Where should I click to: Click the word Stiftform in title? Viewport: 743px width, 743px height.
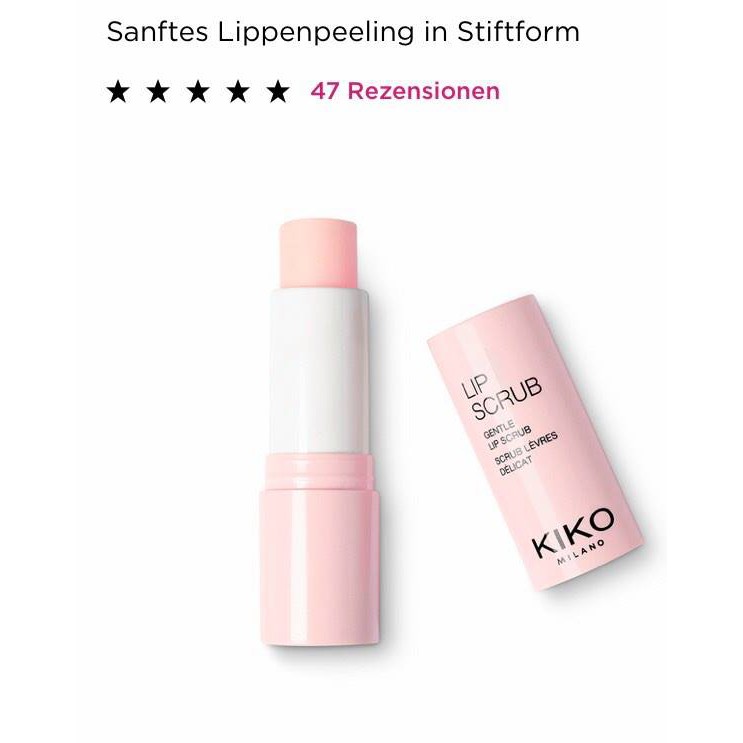(x=518, y=32)
